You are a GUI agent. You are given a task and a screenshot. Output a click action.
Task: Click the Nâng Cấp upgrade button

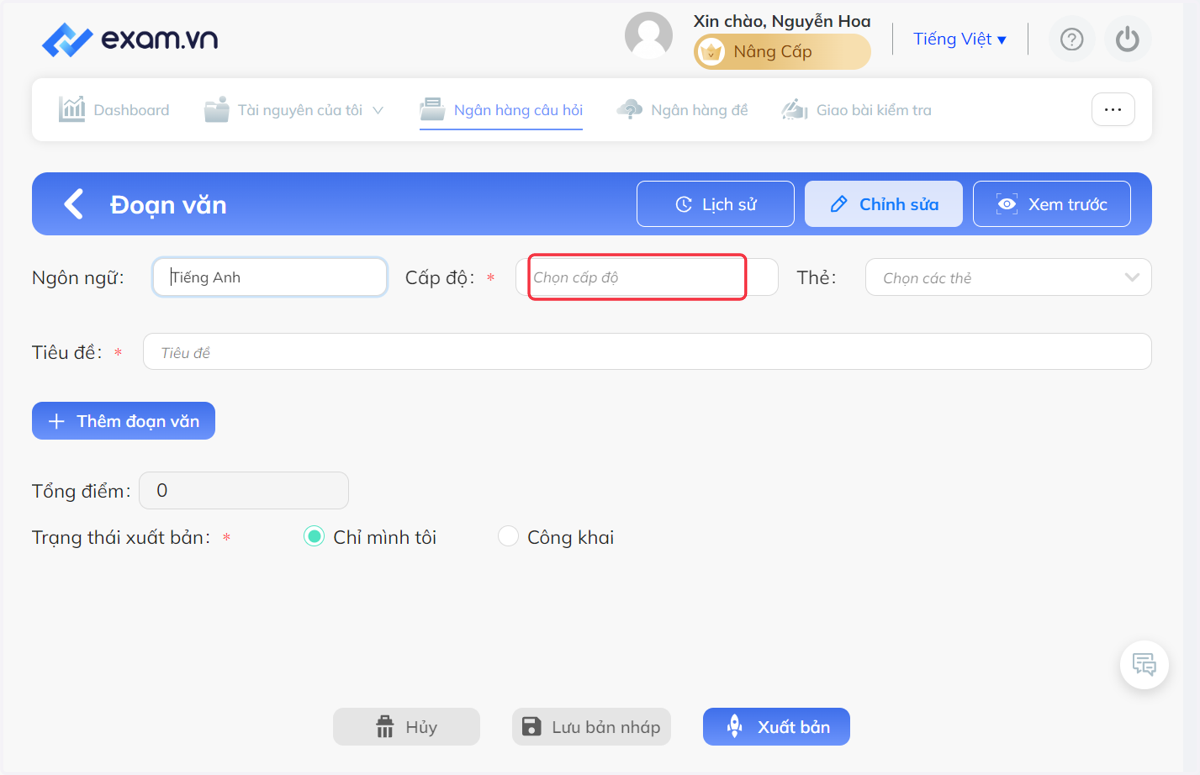point(782,52)
